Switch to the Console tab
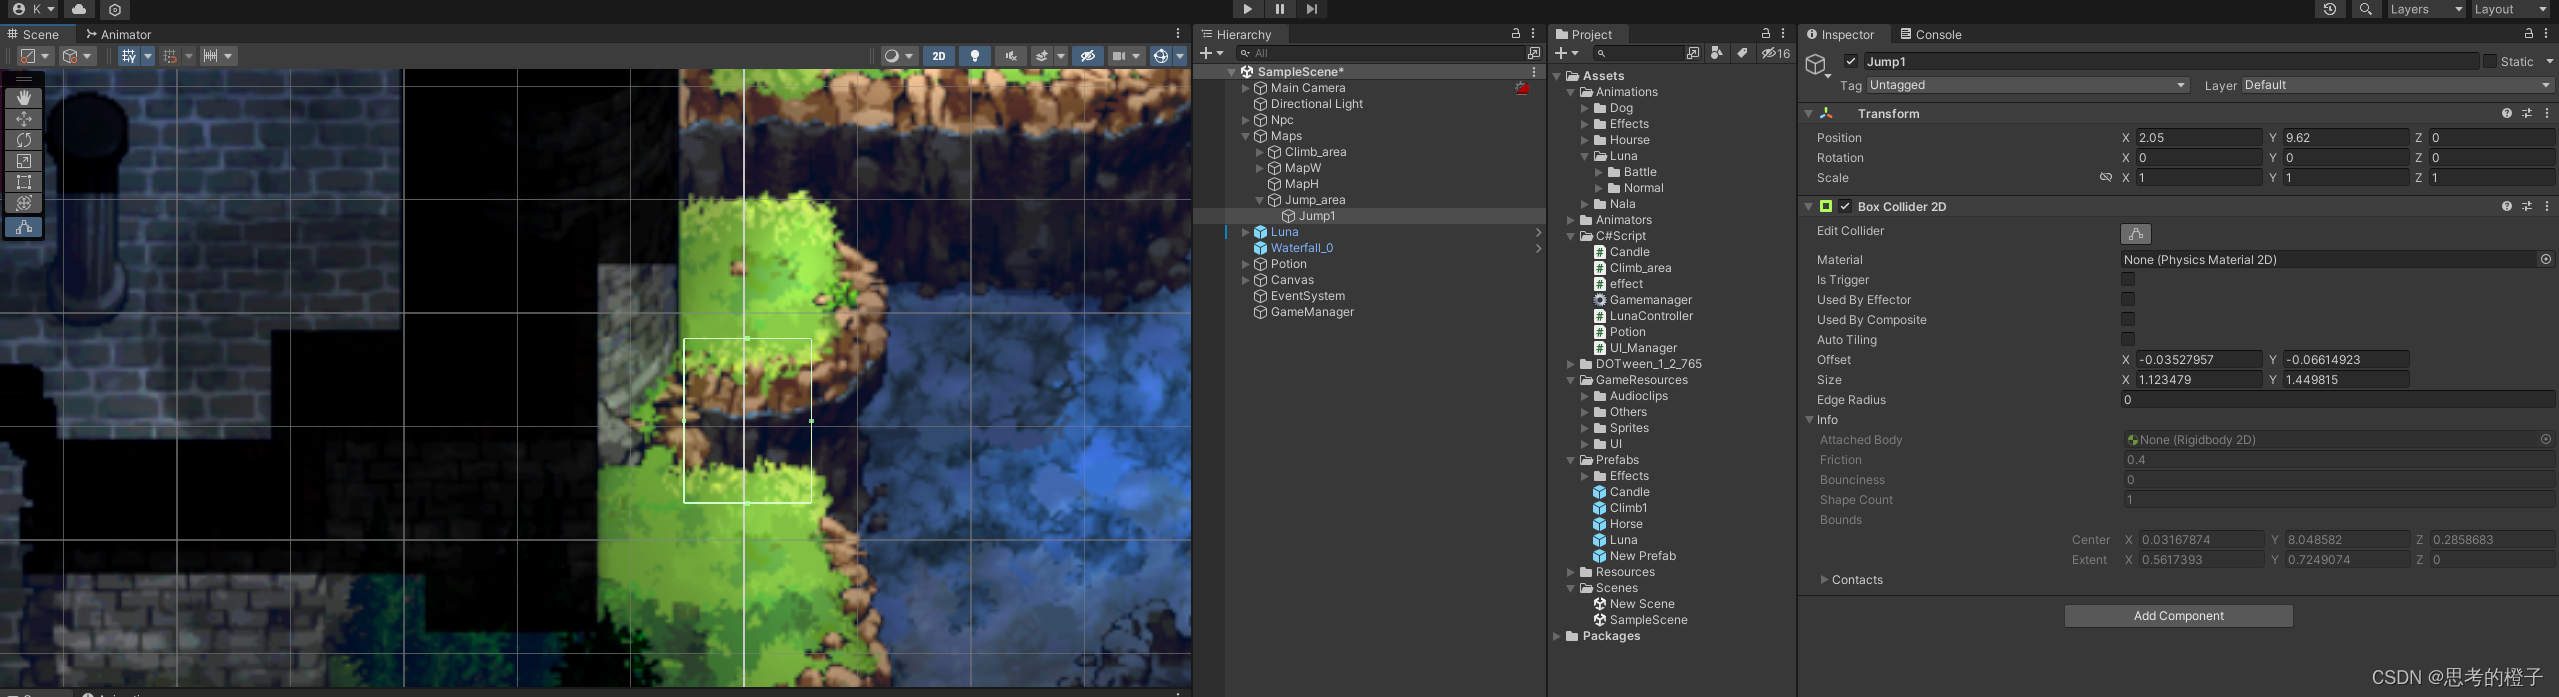Image resolution: width=2559 pixels, height=697 pixels. point(1930,34)
